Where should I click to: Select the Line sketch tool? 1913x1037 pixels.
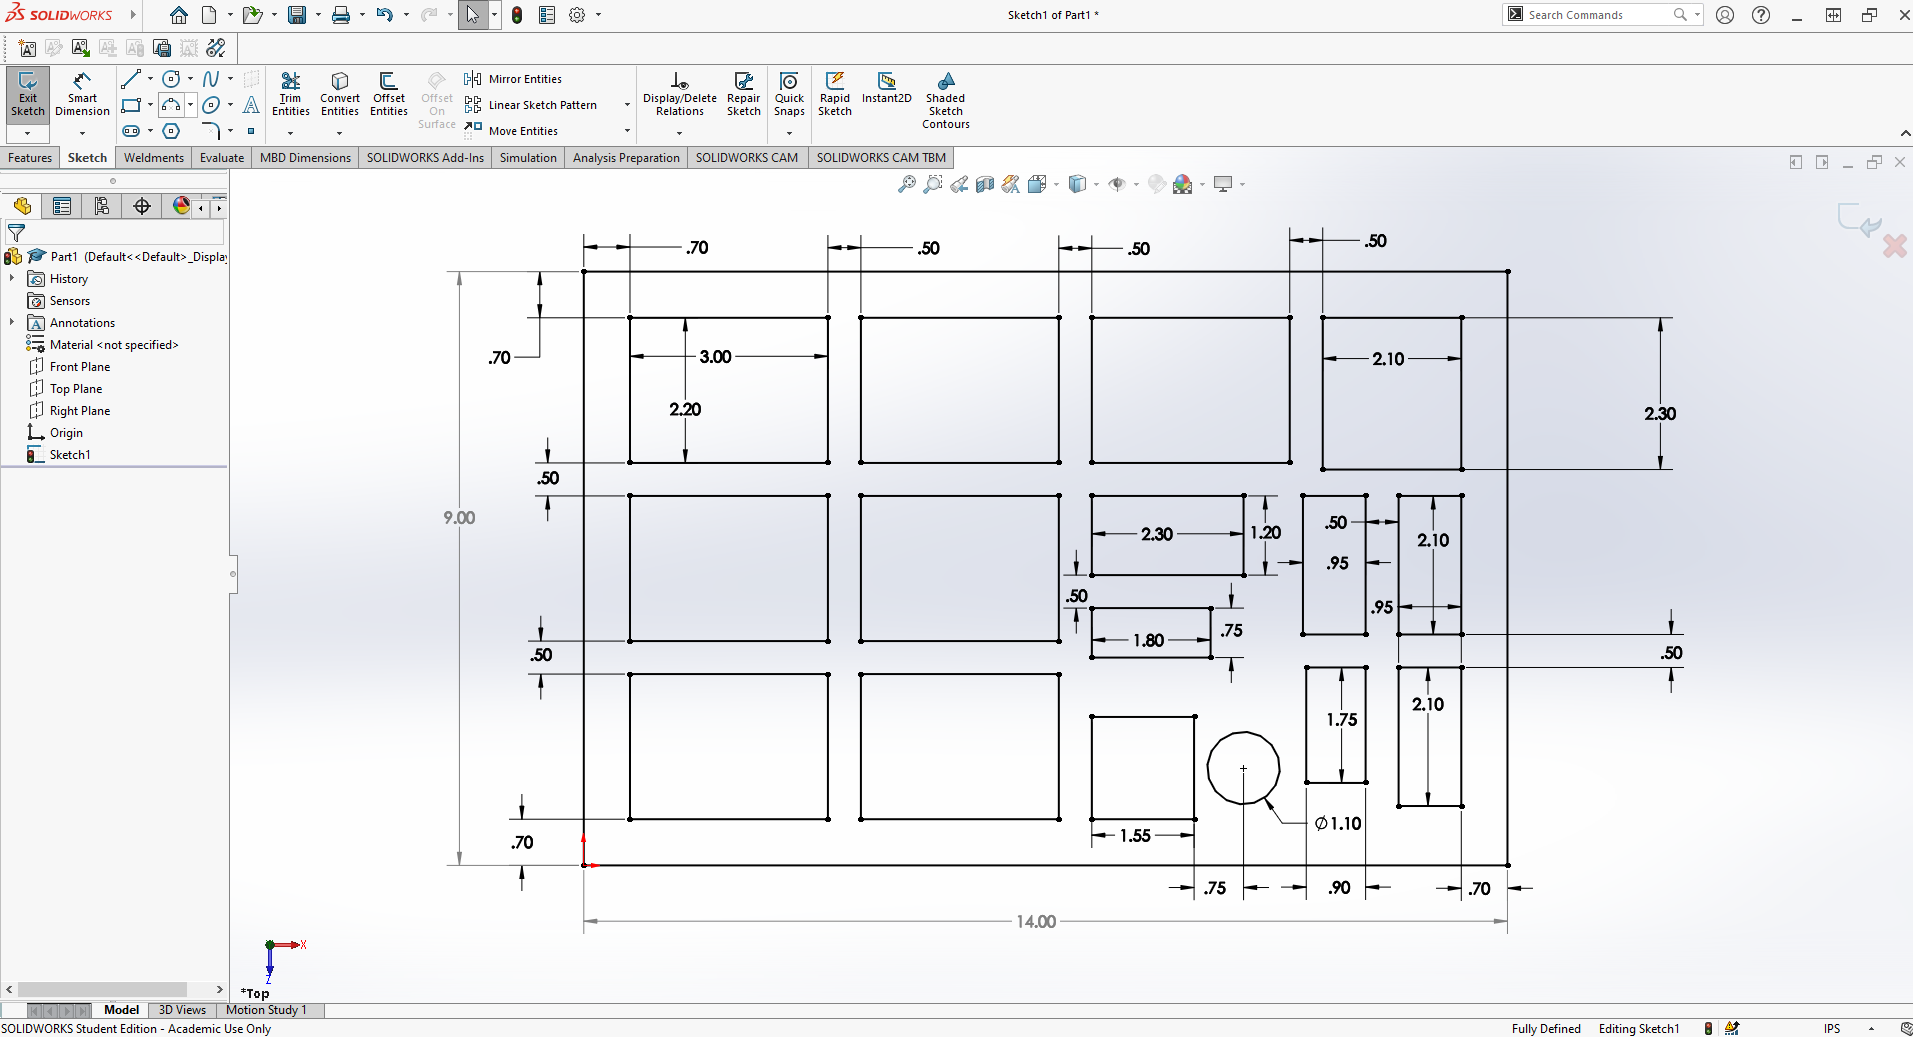[131, 79]
